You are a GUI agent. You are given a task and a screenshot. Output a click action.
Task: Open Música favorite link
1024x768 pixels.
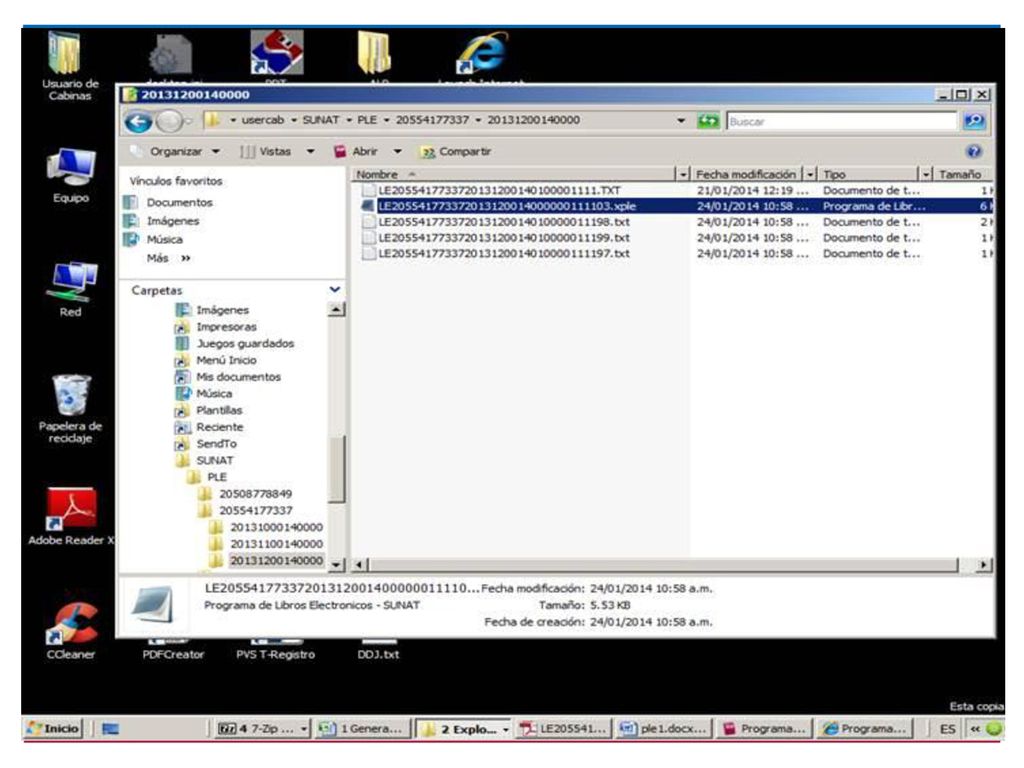(x=165, y=240)
